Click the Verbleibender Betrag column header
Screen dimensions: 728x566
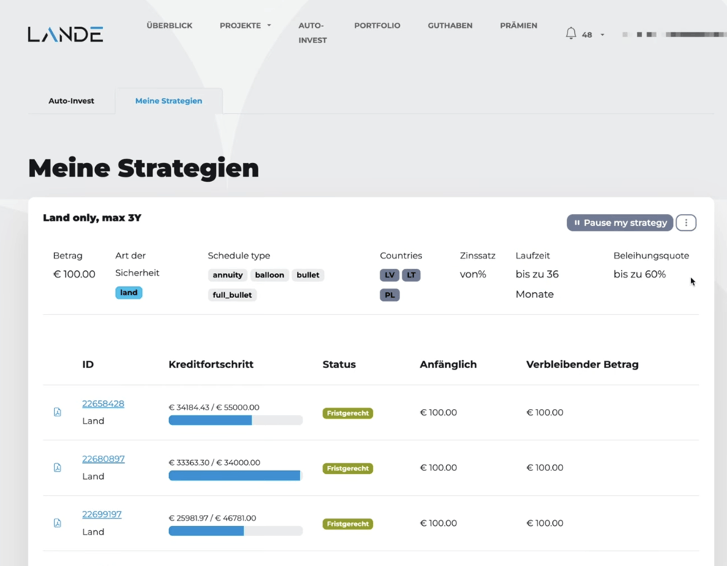pos(582,364)
